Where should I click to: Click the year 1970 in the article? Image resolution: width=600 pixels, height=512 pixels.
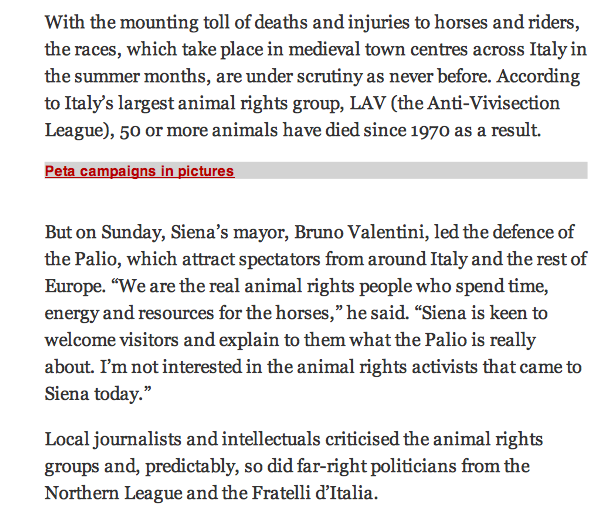click(x=430, y=131)
